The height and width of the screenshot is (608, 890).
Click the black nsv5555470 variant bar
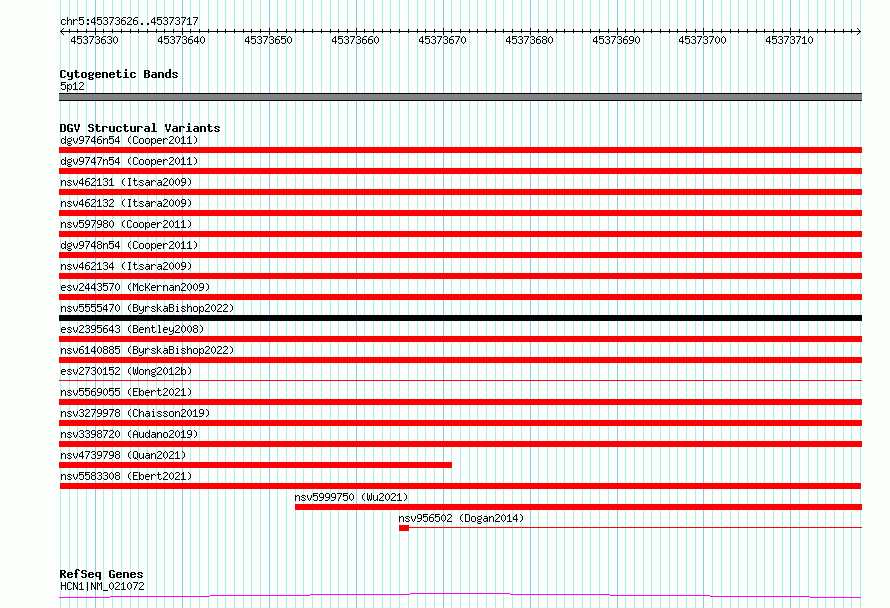pyautogui.click(x=460, y=318)
